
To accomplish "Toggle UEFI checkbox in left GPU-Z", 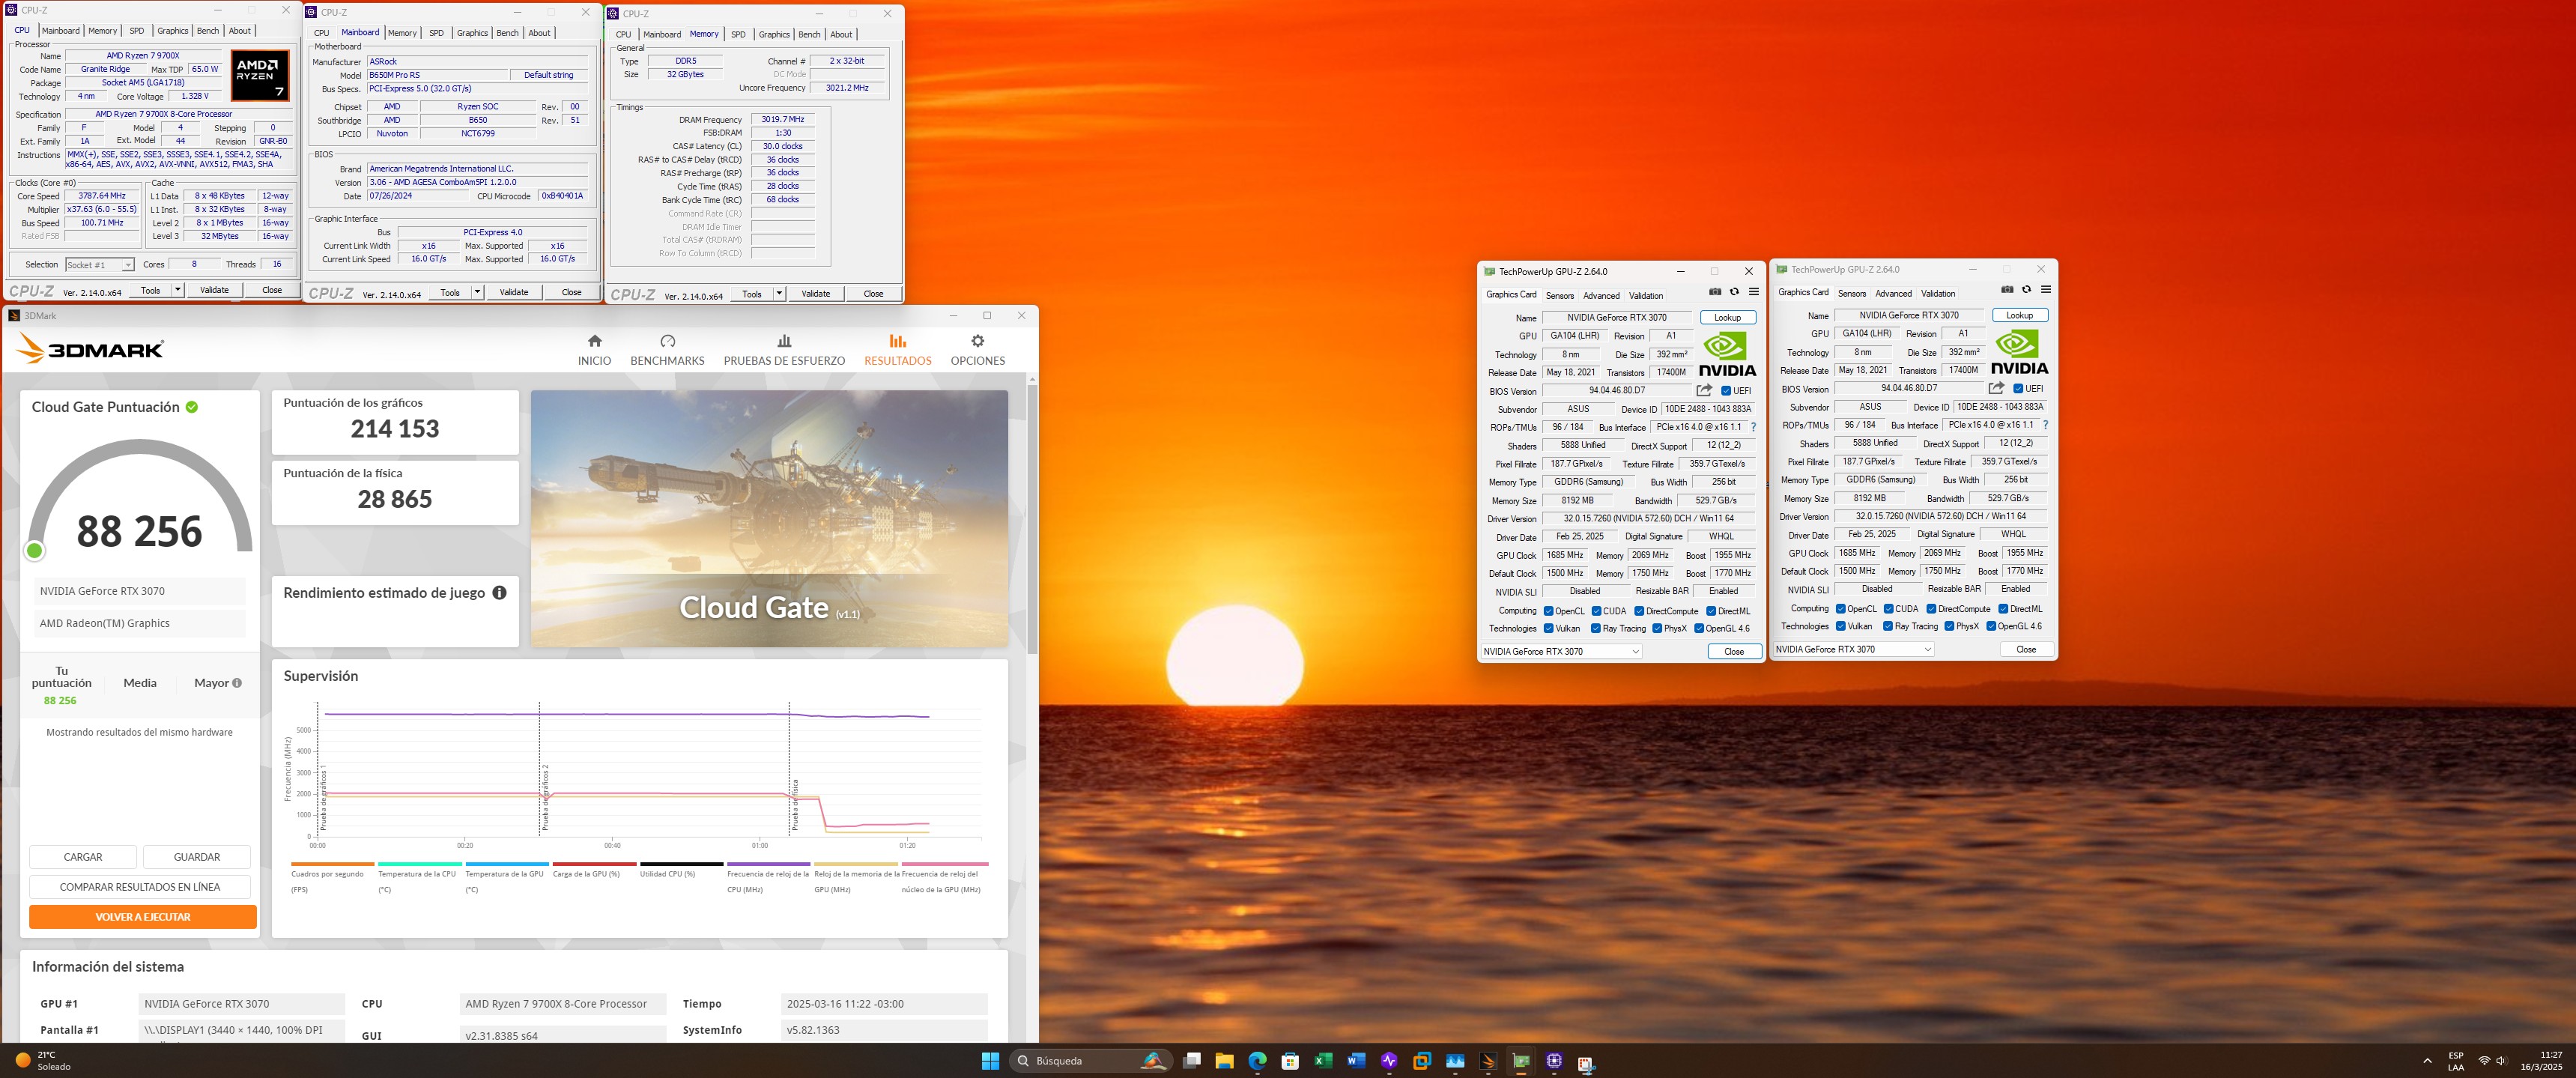I will click(x=1726, y=391).
